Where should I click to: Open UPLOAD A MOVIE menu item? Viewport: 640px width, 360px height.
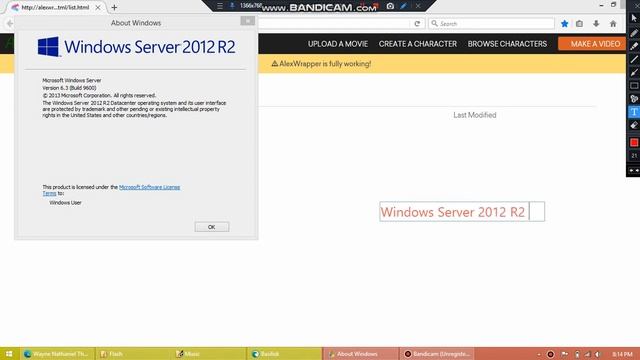338,44
